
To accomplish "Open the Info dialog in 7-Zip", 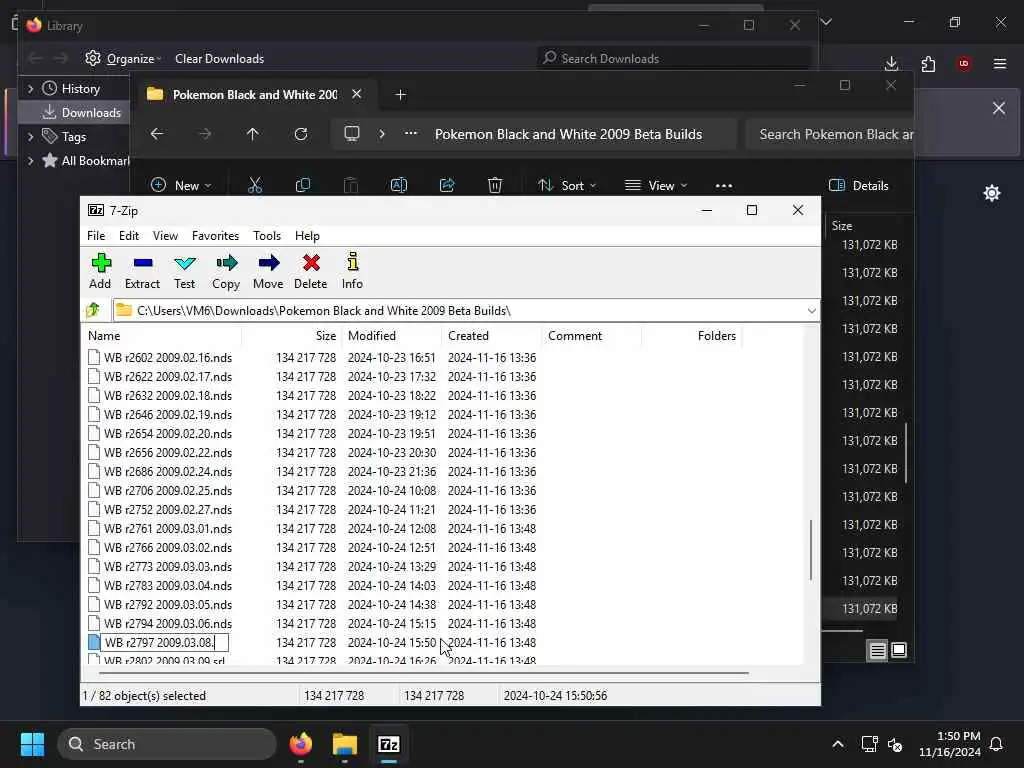I will 353,270.
